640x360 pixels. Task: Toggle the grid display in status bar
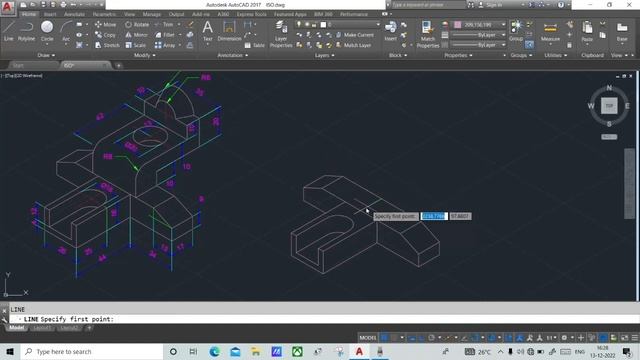(384, 338)
